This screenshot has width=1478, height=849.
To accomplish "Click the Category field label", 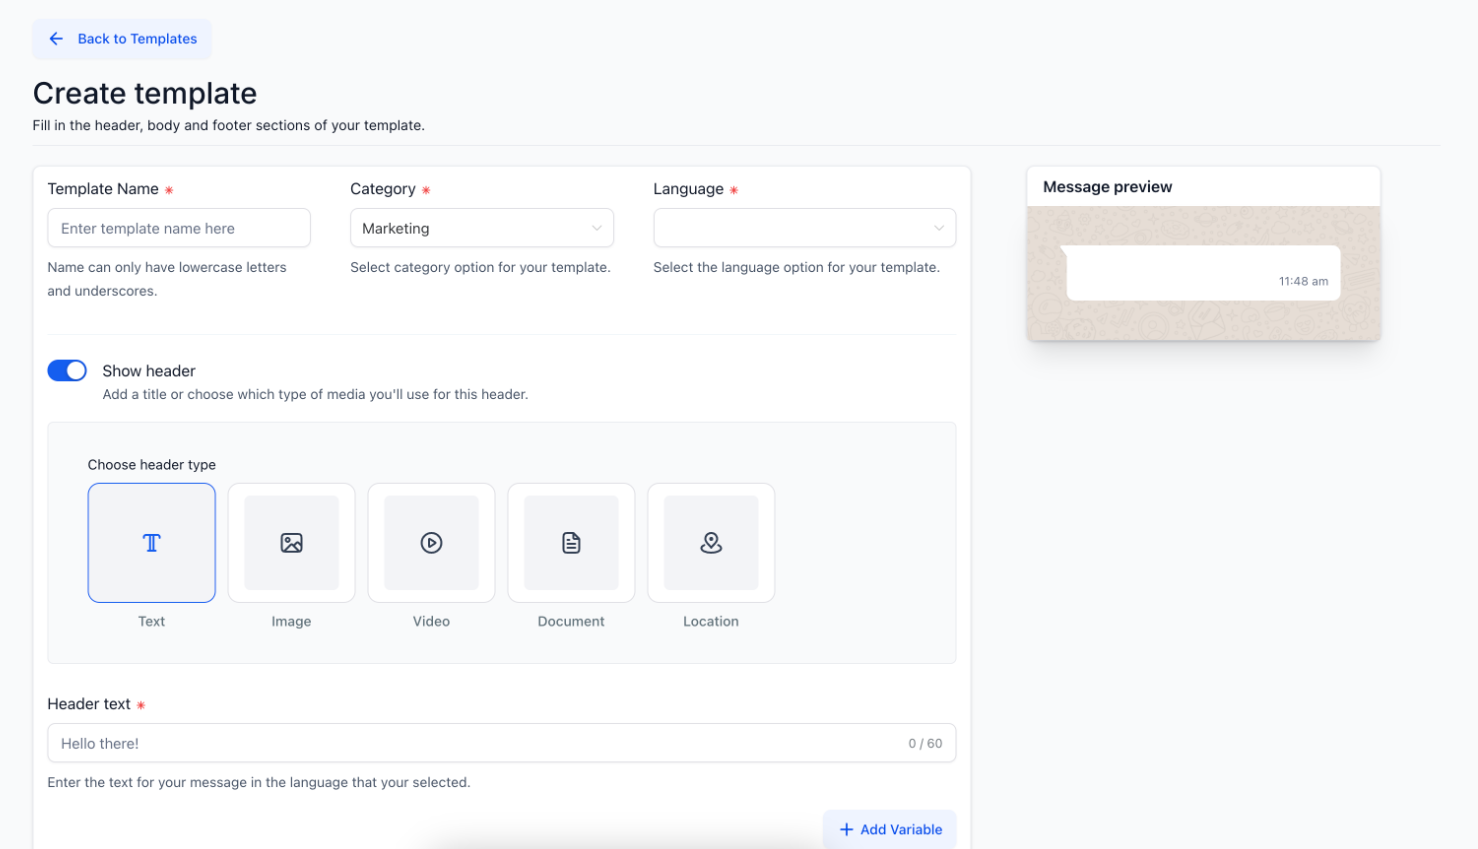I will coord(383,189).
